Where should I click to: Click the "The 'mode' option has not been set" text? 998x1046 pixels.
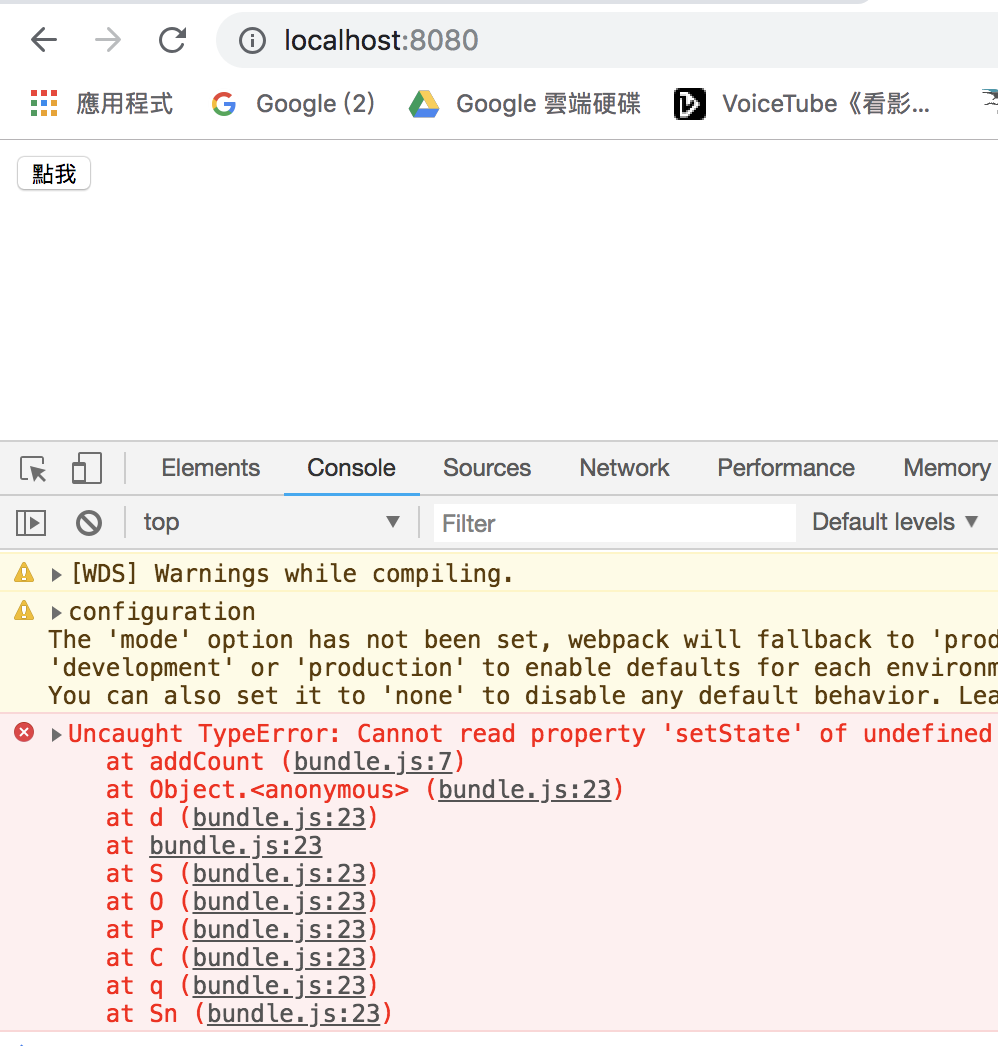(x=300, y=640)
